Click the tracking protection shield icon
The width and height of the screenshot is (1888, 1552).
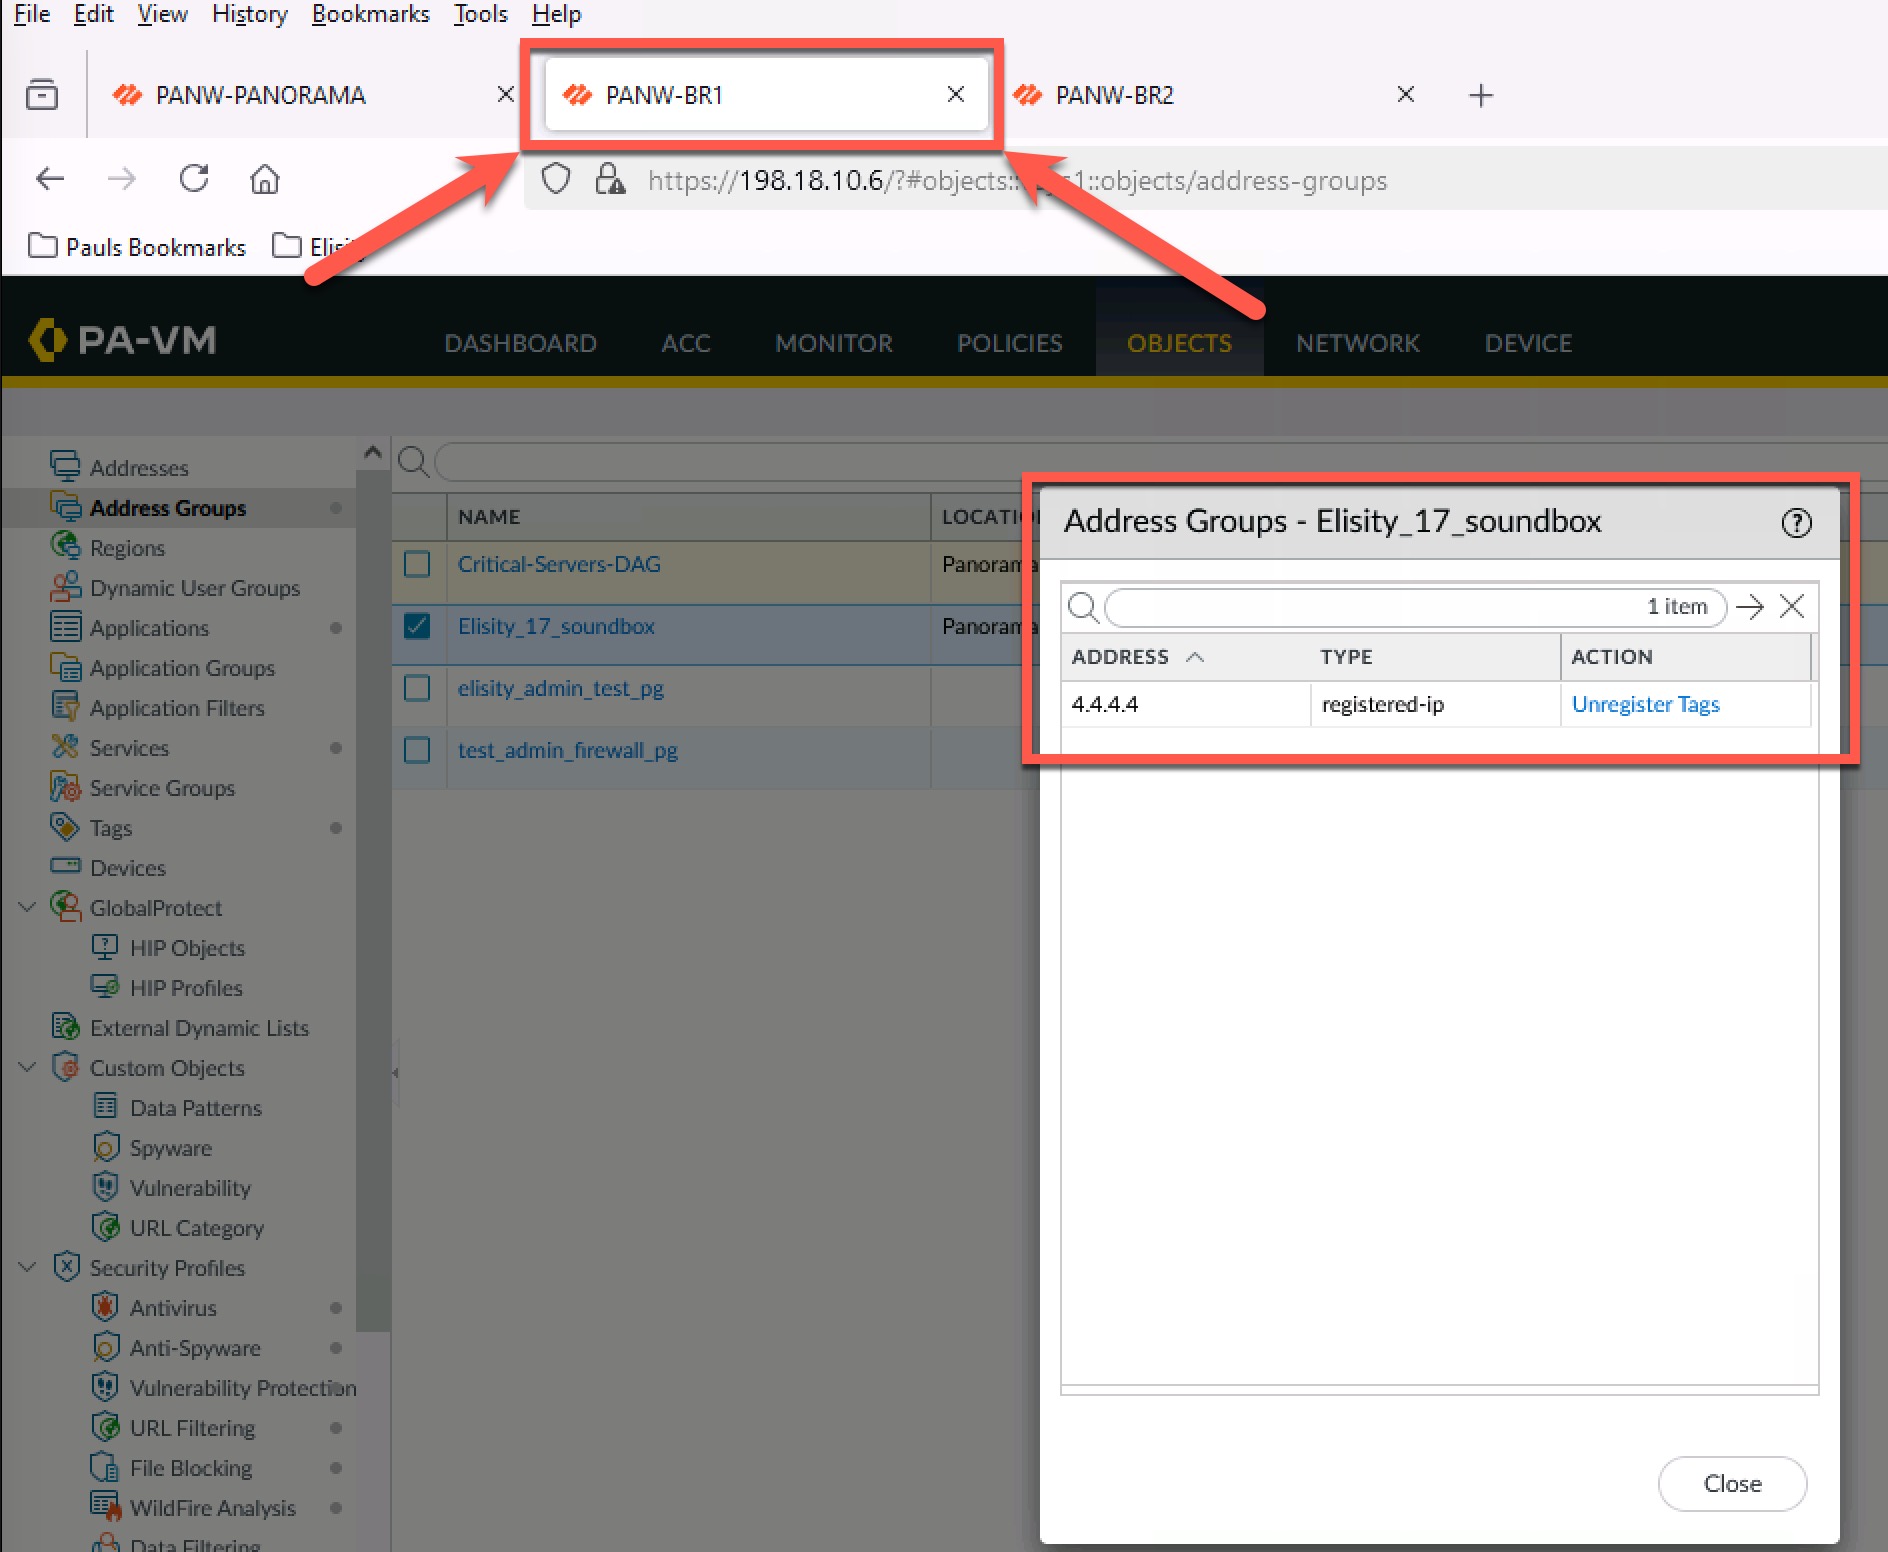555,179
